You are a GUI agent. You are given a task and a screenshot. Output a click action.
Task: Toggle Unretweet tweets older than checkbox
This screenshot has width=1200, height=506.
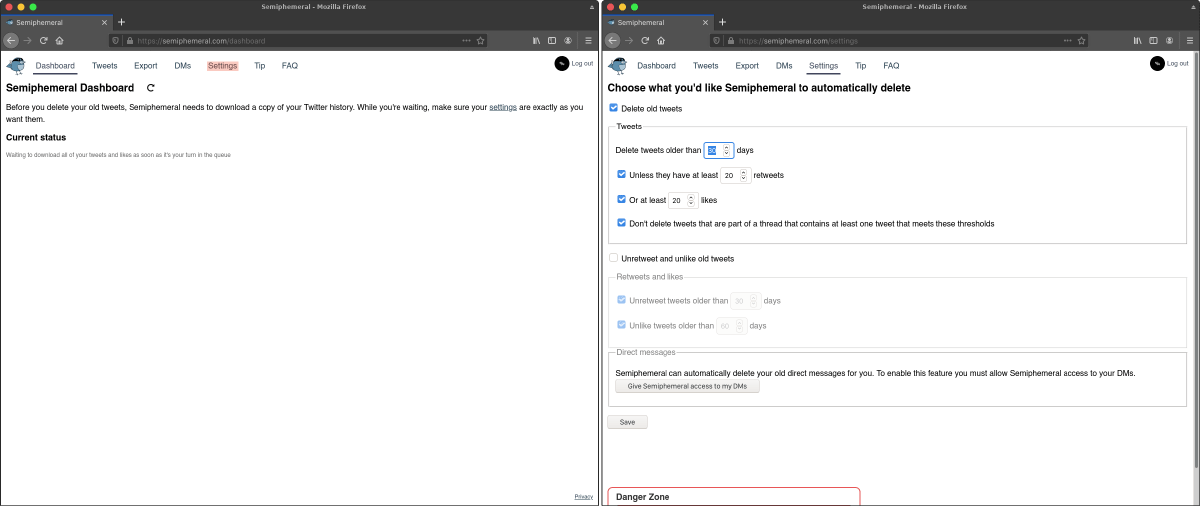pyautogui.click(x=622, y=300)
